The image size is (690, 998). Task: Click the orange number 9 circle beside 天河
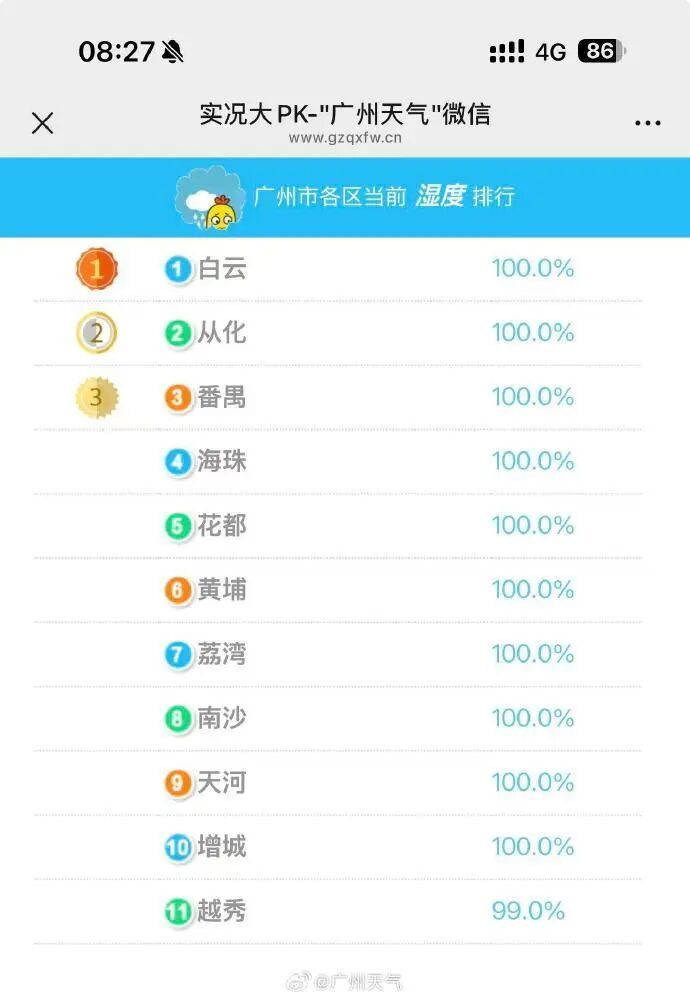point(176,783)
